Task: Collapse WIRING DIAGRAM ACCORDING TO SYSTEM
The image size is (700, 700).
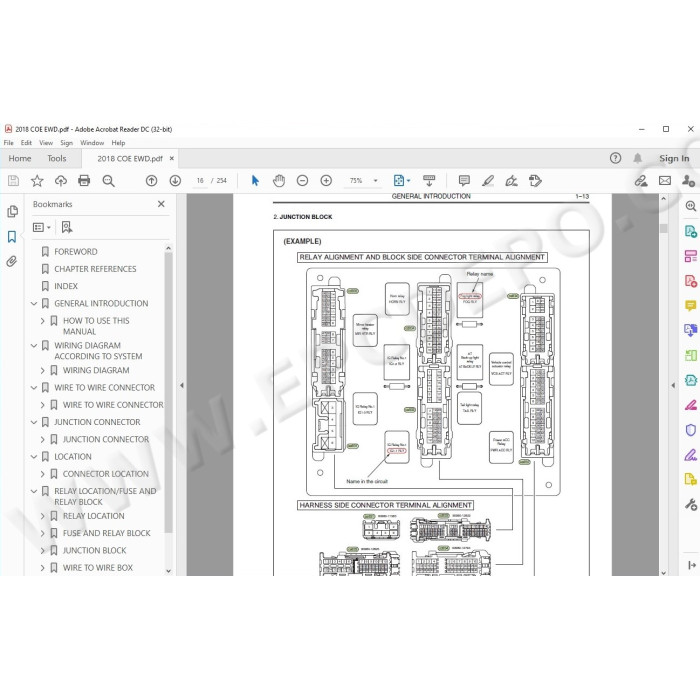Action: pos(33,346)
